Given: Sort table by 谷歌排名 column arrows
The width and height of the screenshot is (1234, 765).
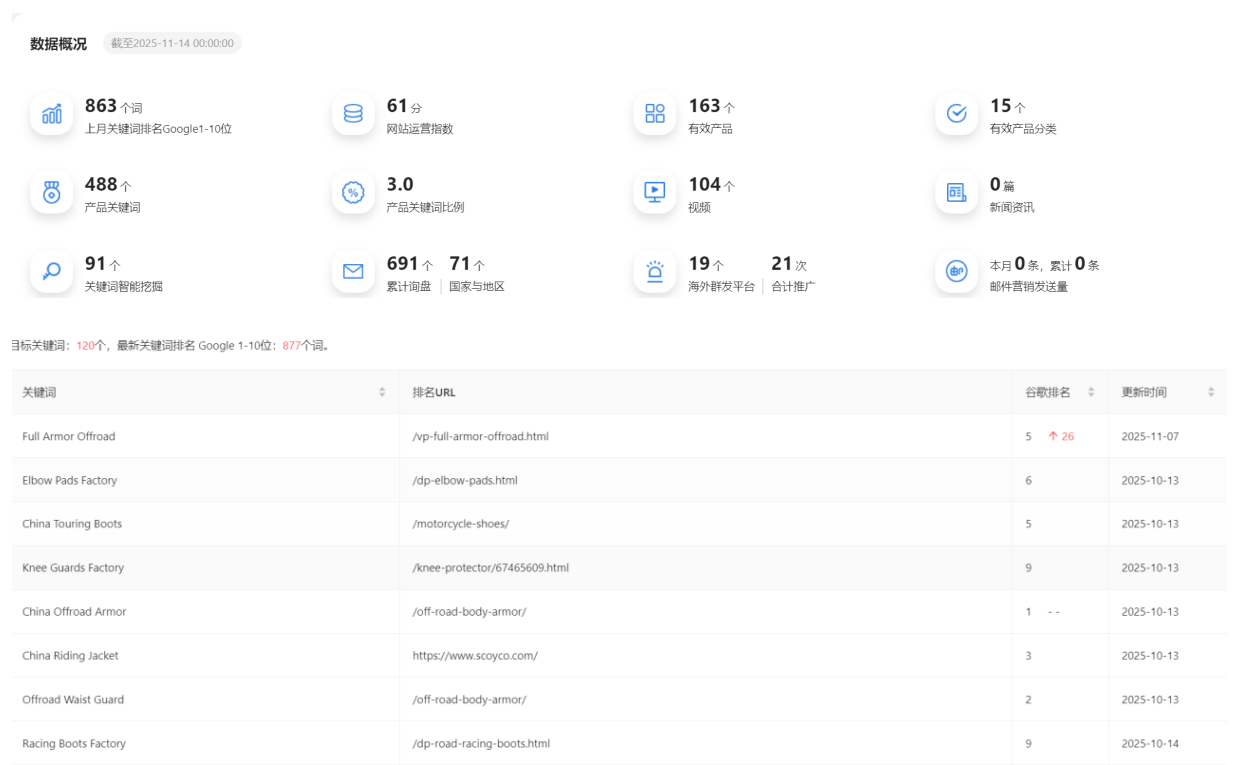Looking at the screenshot, I should [x=1091, y=392].
